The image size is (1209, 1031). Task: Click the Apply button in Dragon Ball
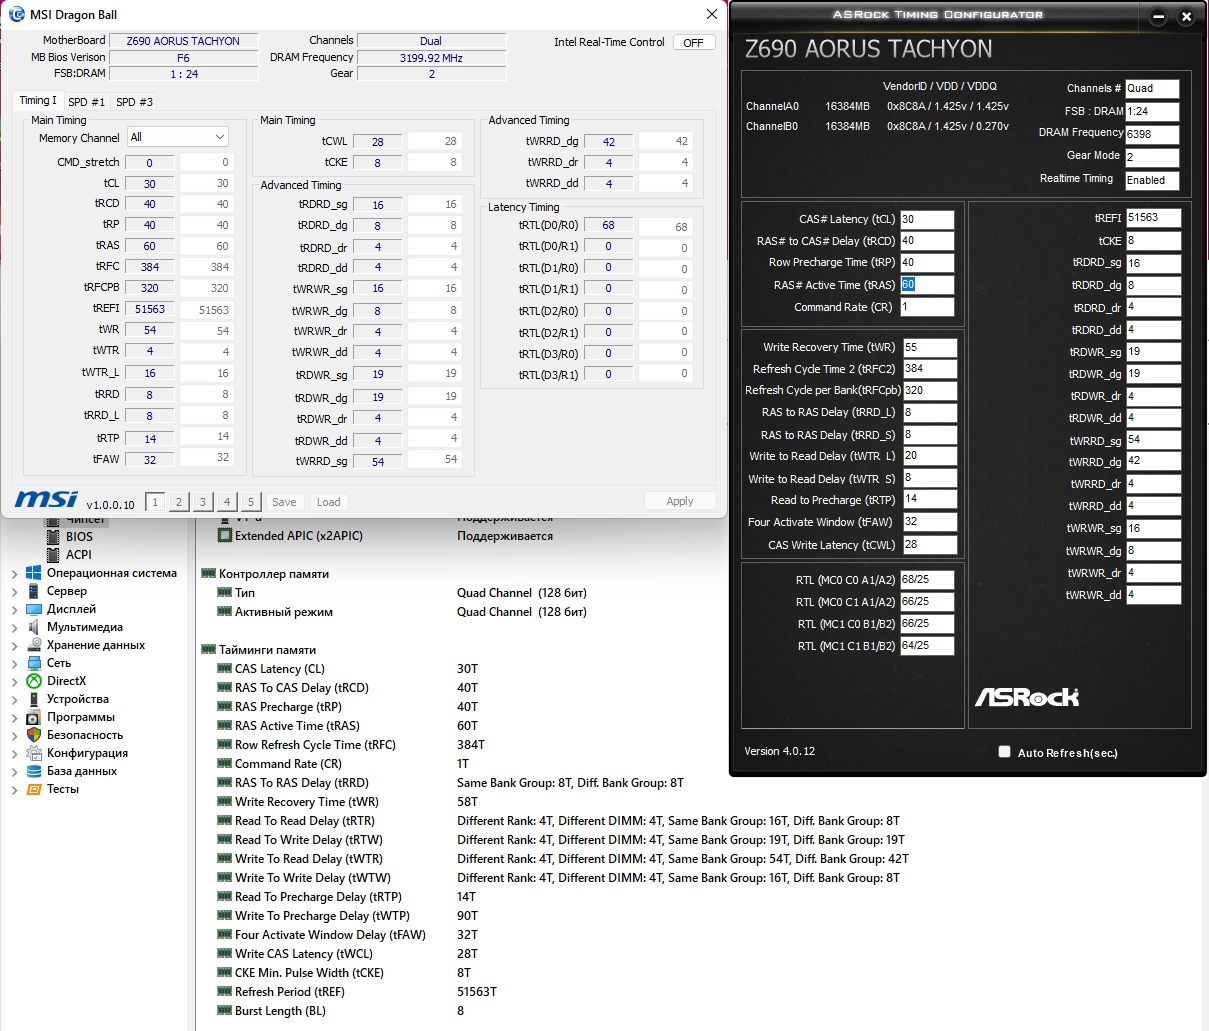point(679,501)
